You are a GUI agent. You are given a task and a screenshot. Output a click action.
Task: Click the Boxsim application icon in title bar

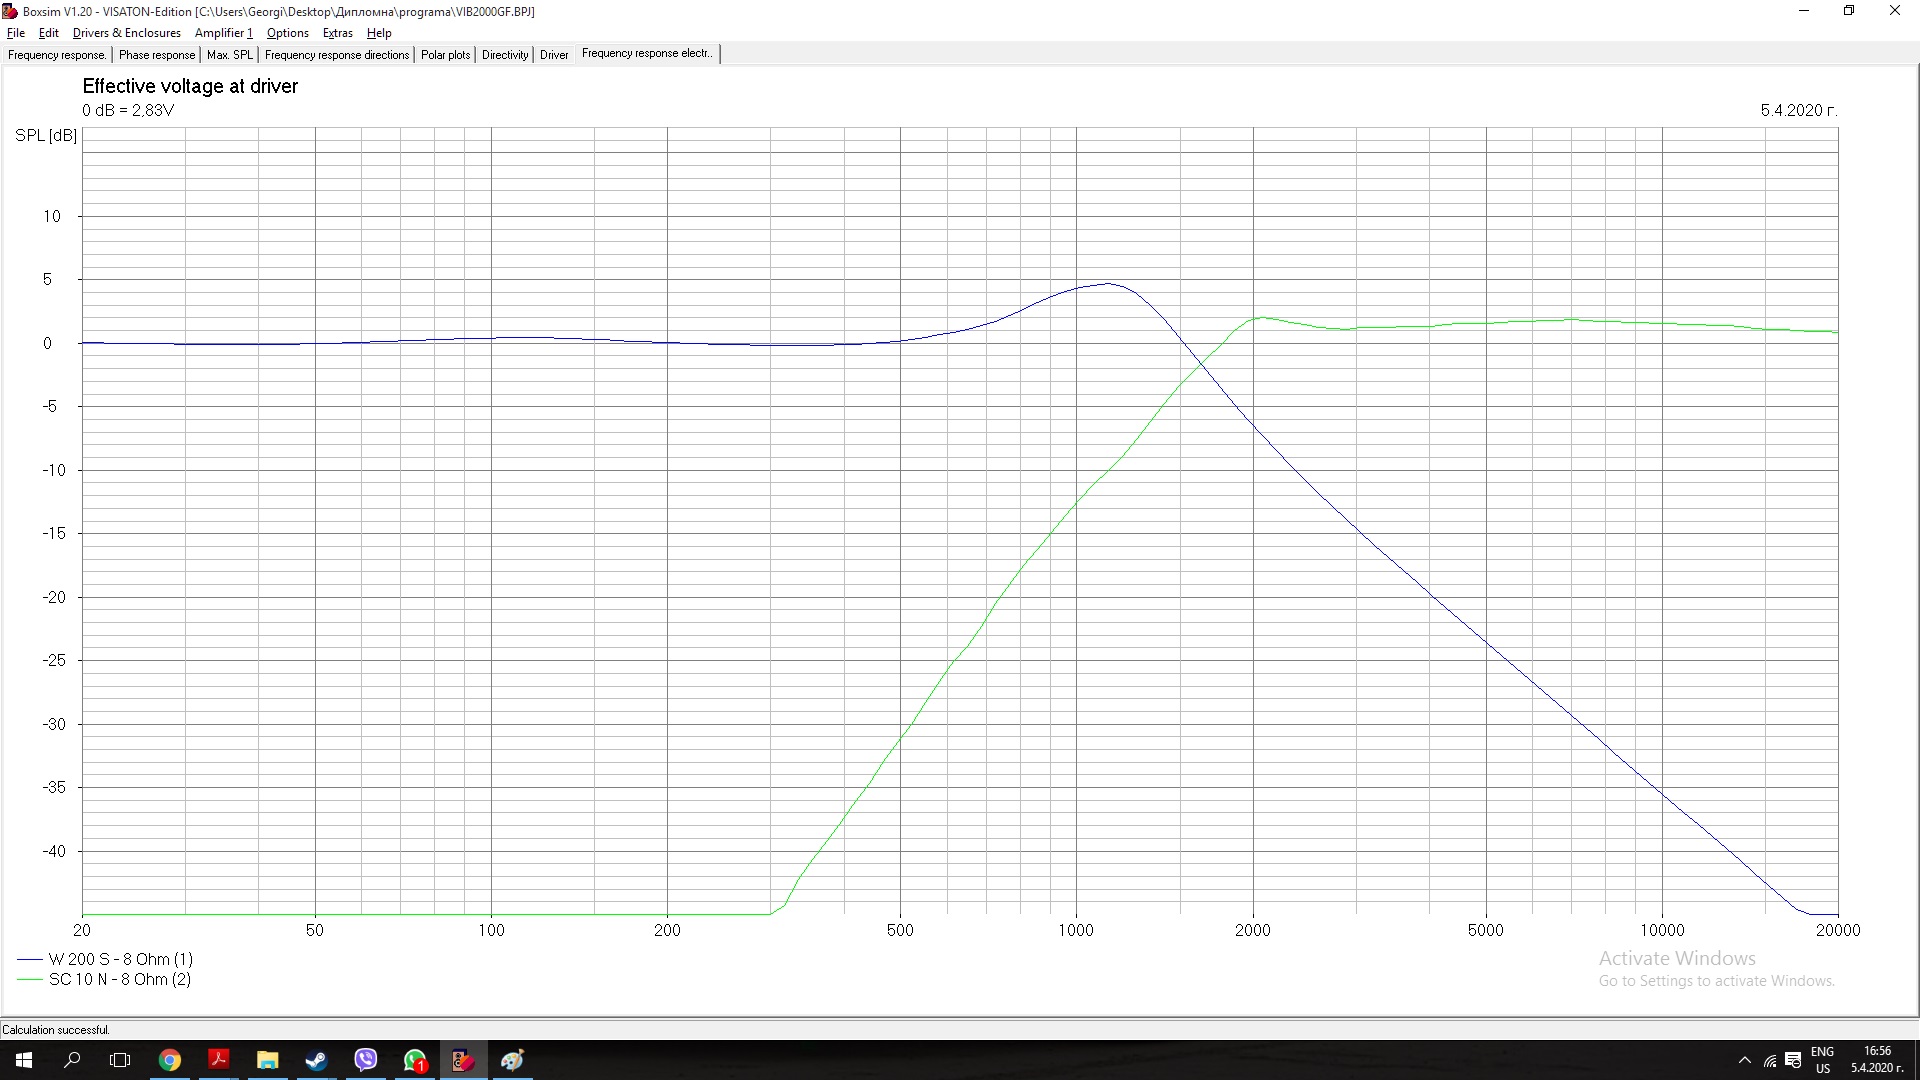pos(10,11)
